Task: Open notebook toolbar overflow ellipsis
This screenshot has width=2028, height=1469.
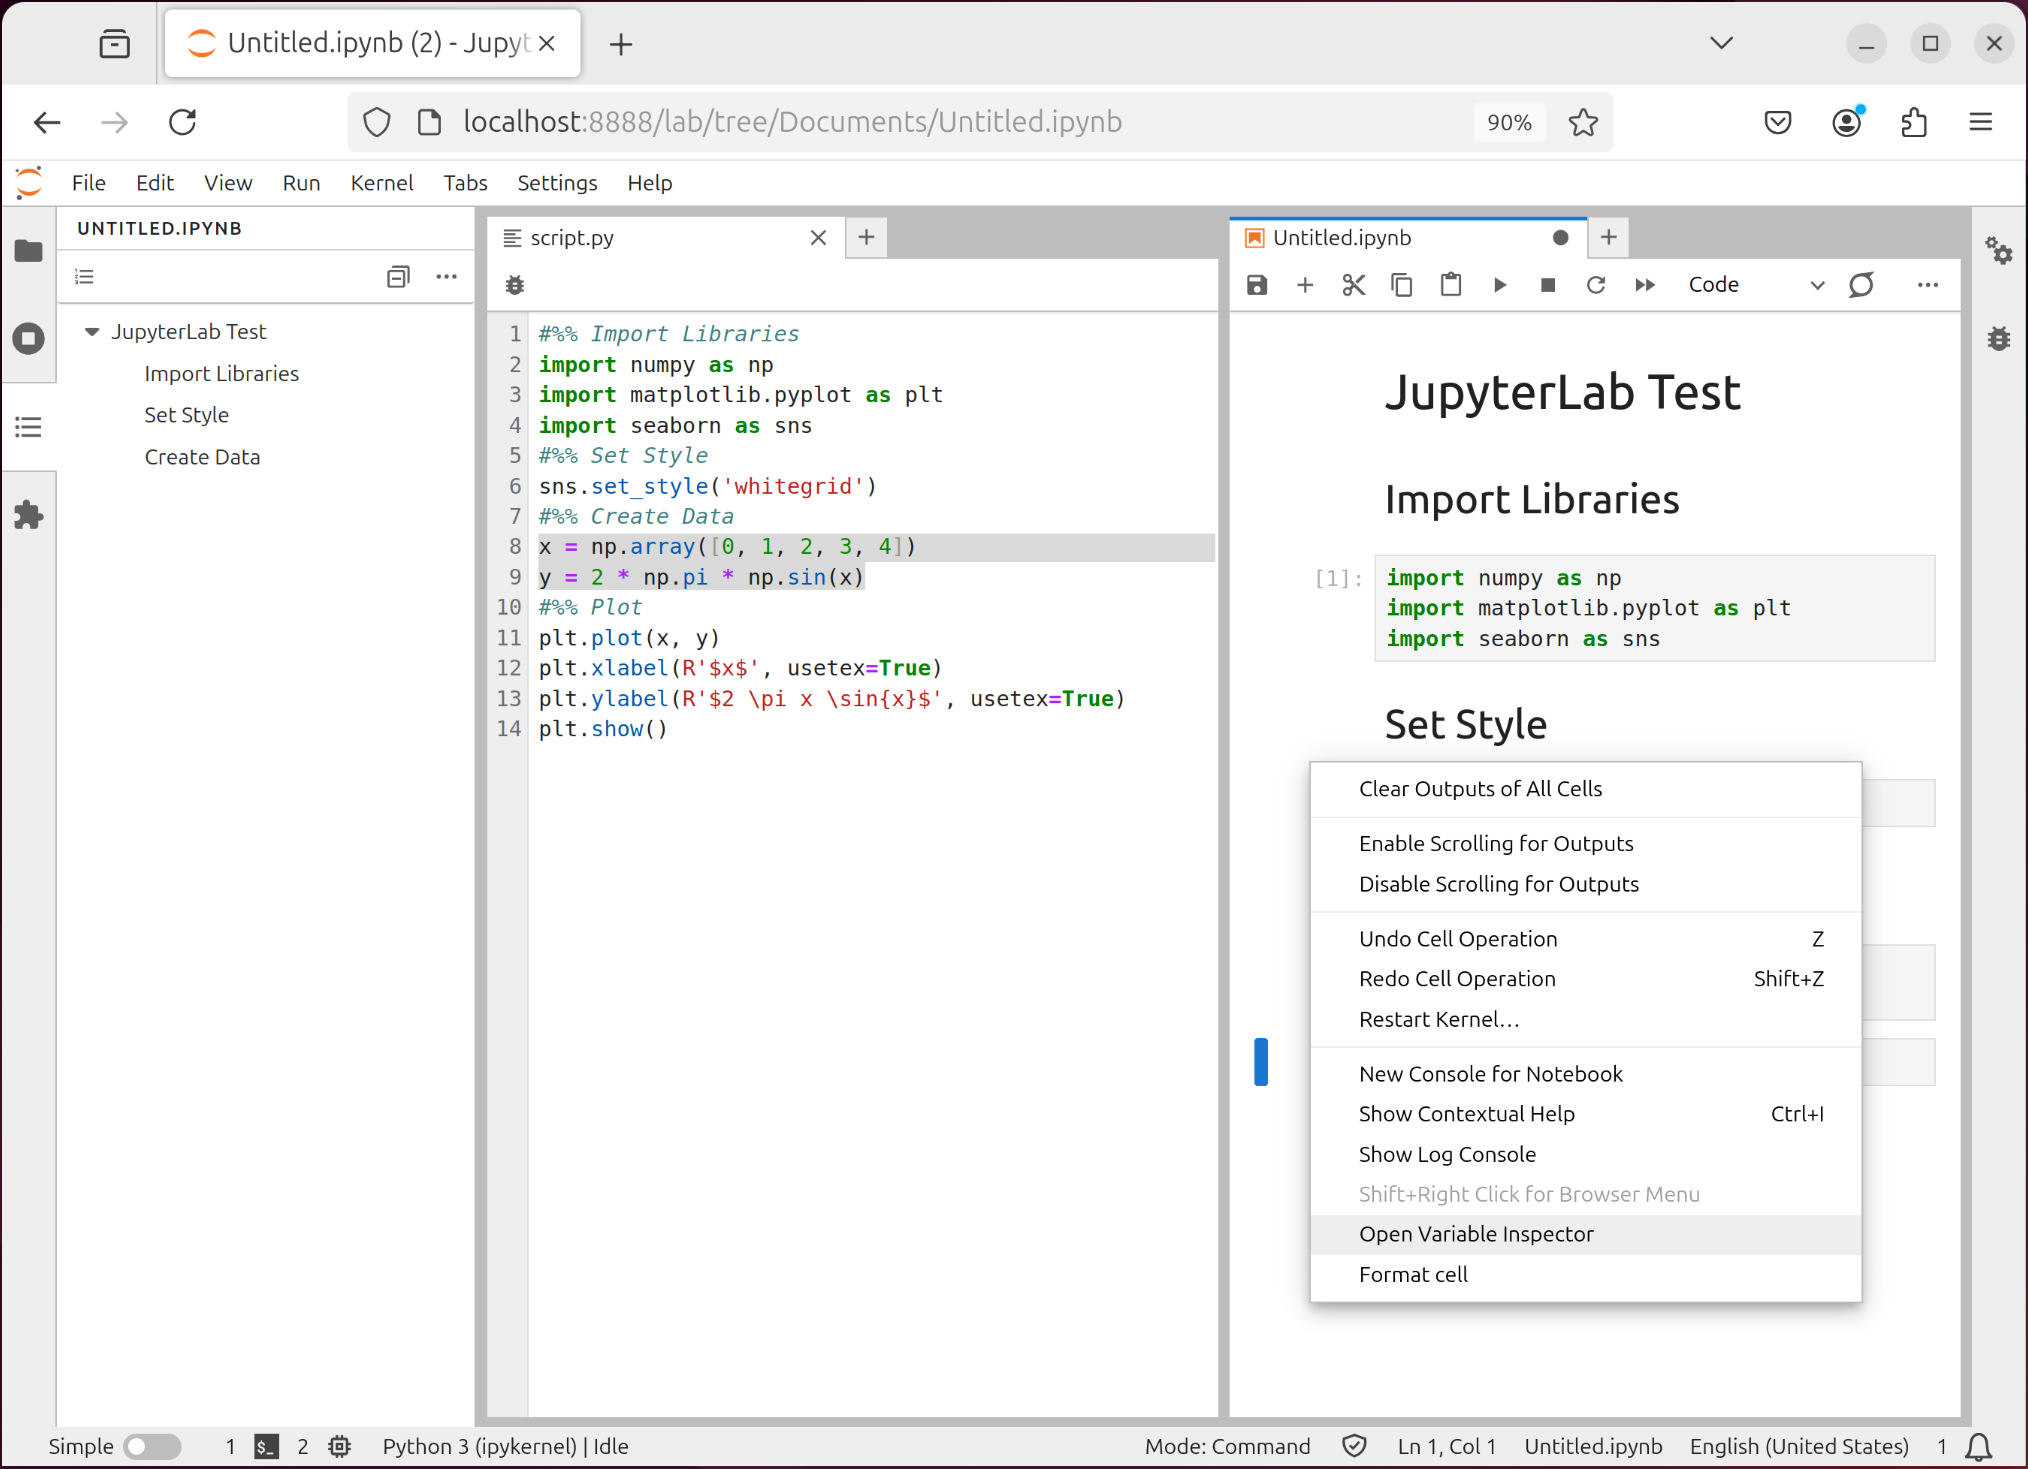Action: [x=1928, y=285]
